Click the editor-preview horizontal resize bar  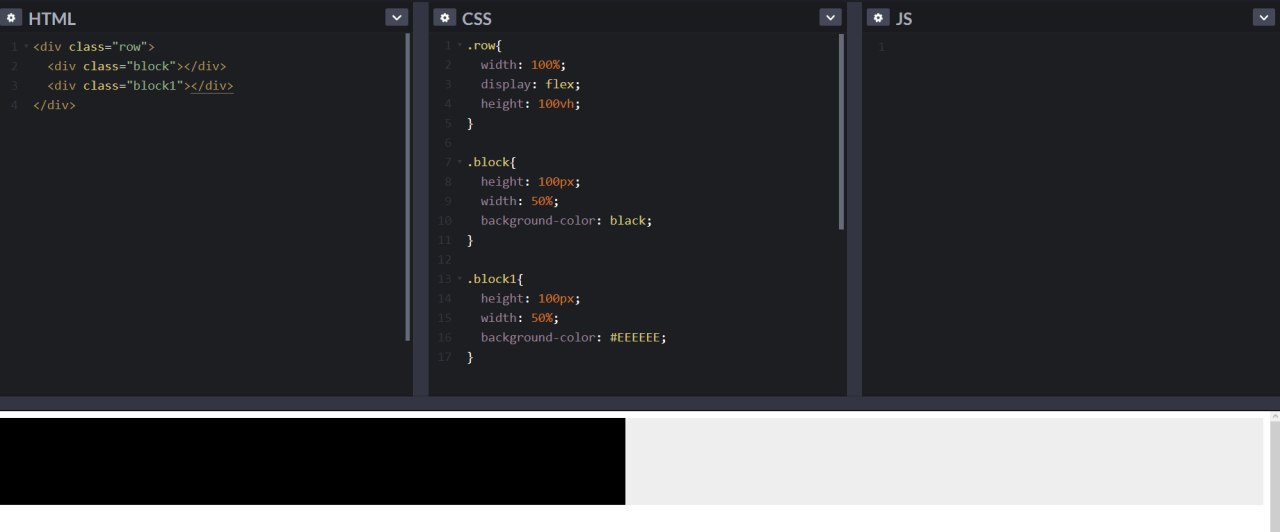(x=640, y=403)
